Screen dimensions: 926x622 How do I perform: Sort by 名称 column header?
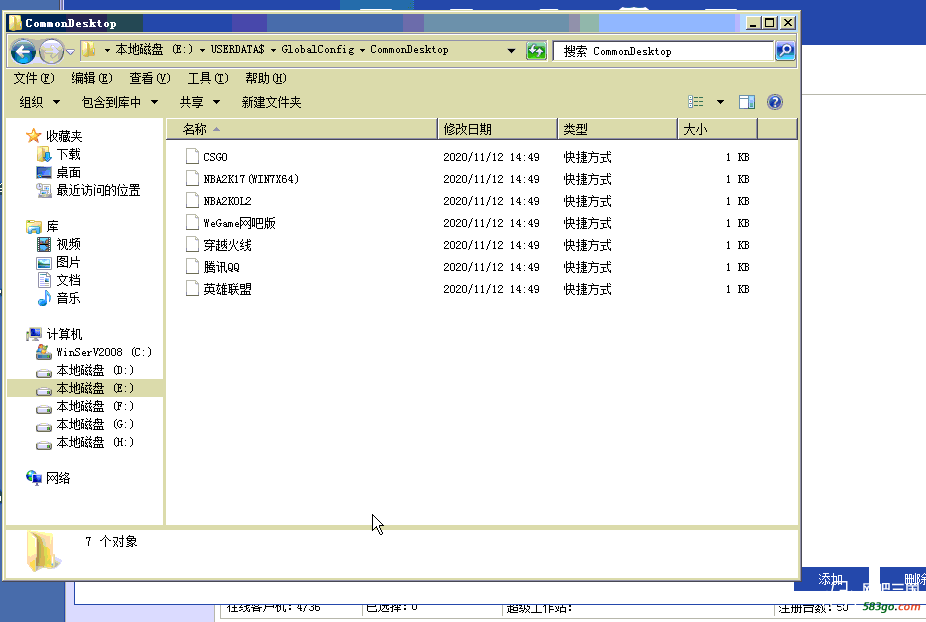click(302, 129)
